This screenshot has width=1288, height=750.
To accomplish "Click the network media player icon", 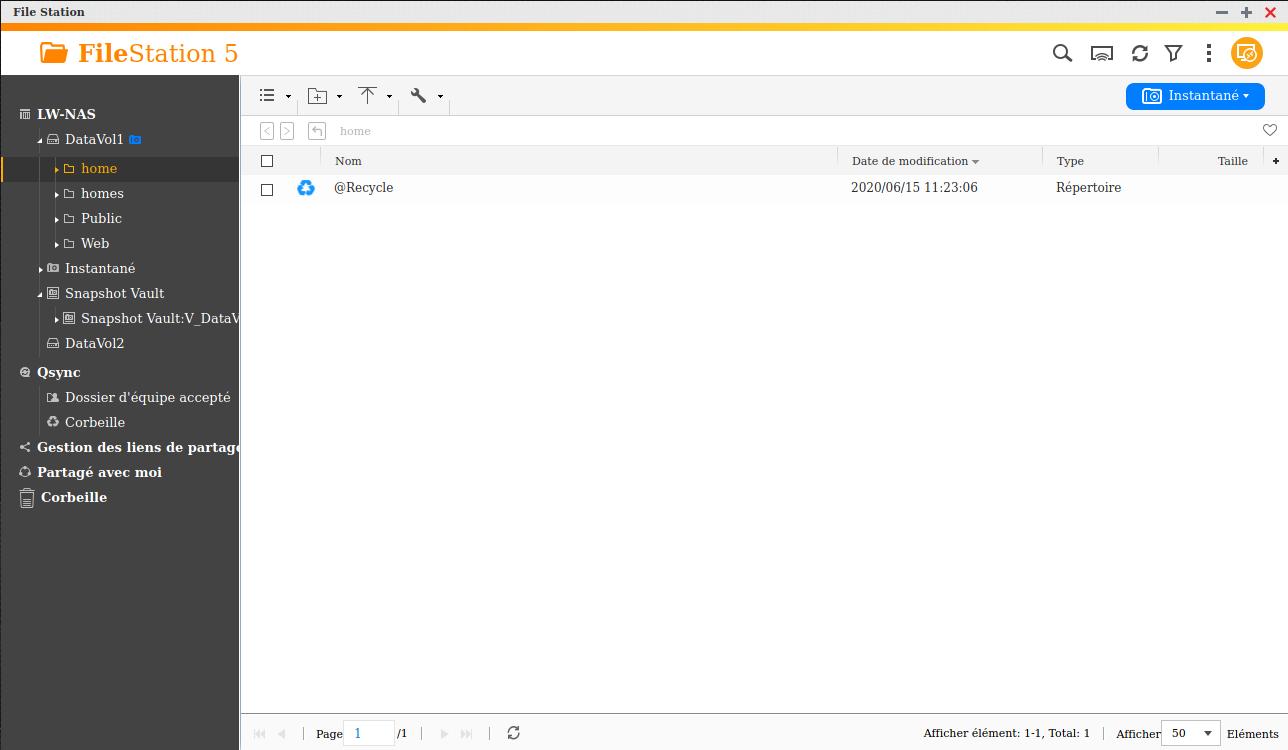I will (1101, 53).
